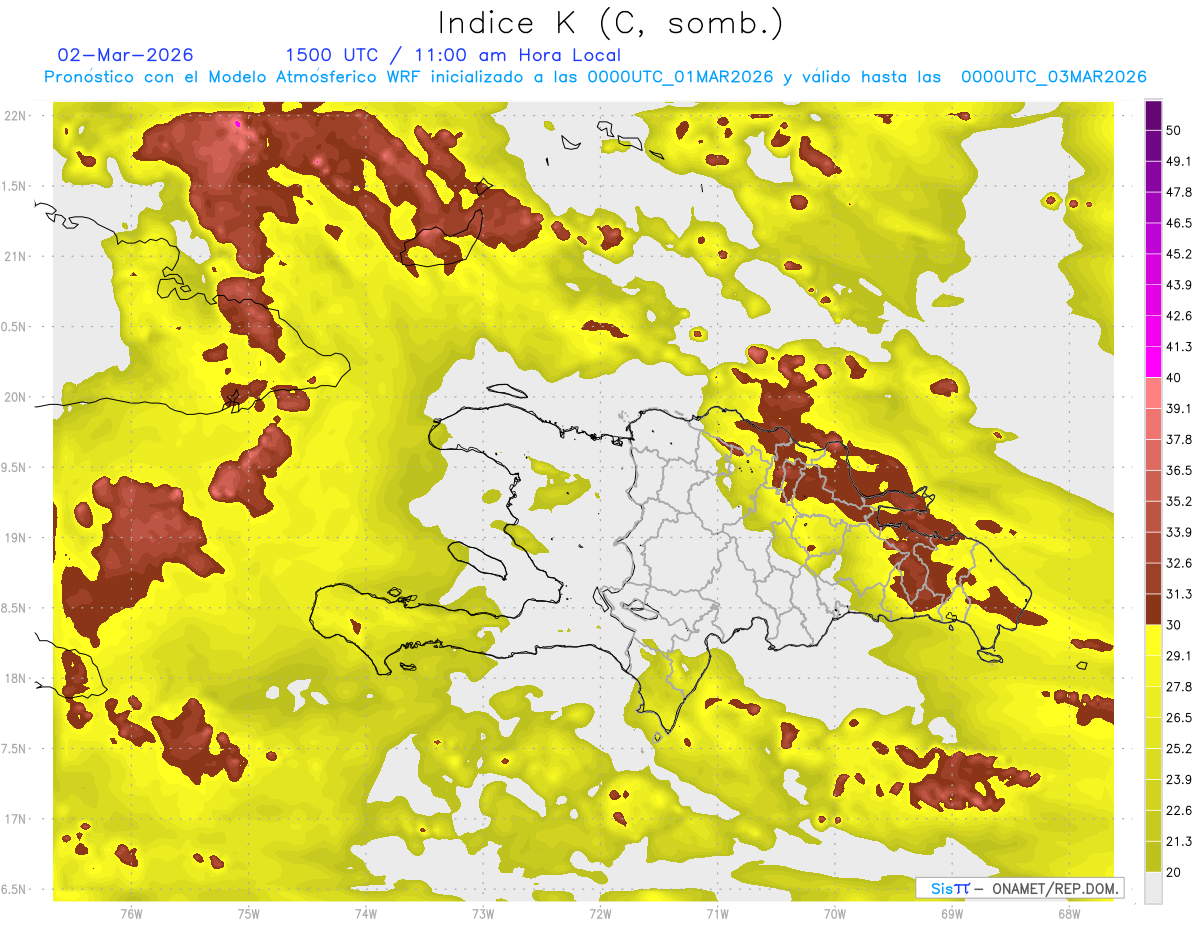Click the colorbar value "41.3"
The height and width of the screenshot is (927, 1200).
[1179, 347]
